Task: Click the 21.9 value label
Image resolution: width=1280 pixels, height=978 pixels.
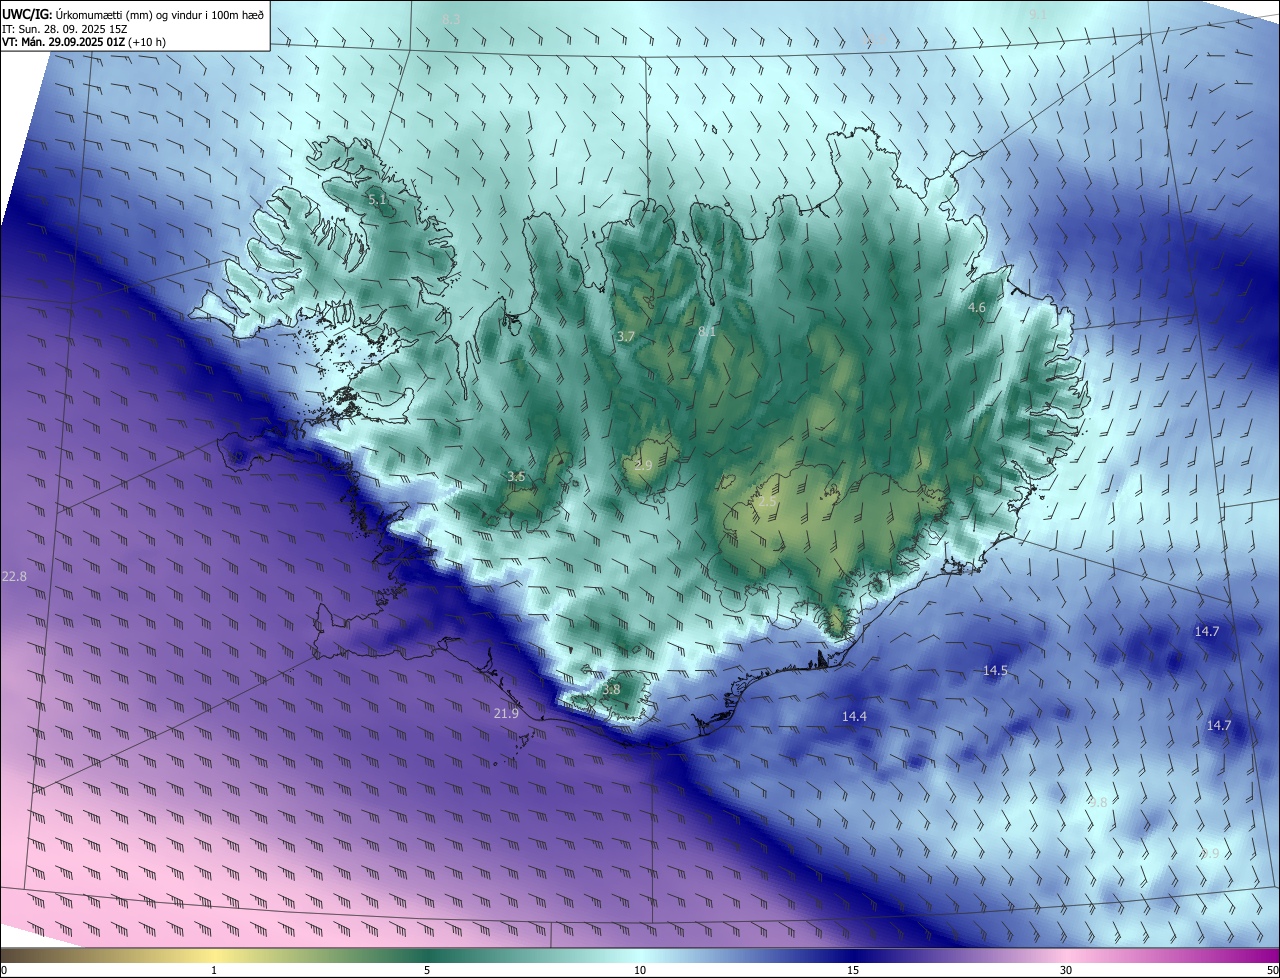Action: tap(506, 713)
